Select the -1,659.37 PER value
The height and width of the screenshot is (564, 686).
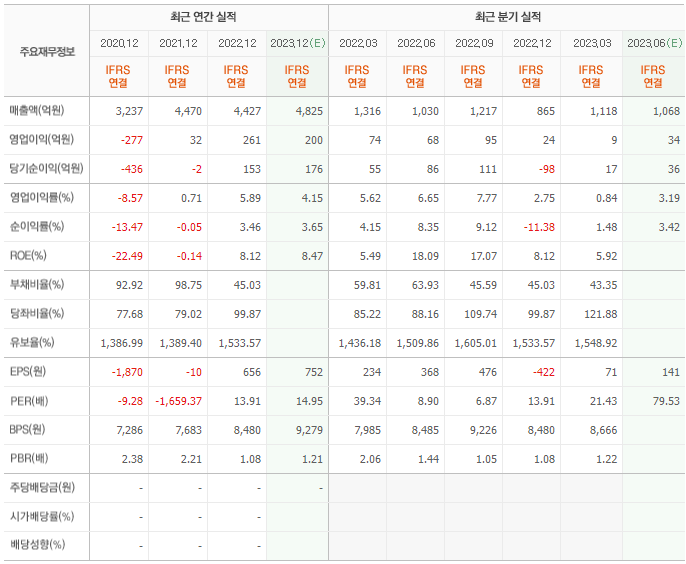[178, 401]
